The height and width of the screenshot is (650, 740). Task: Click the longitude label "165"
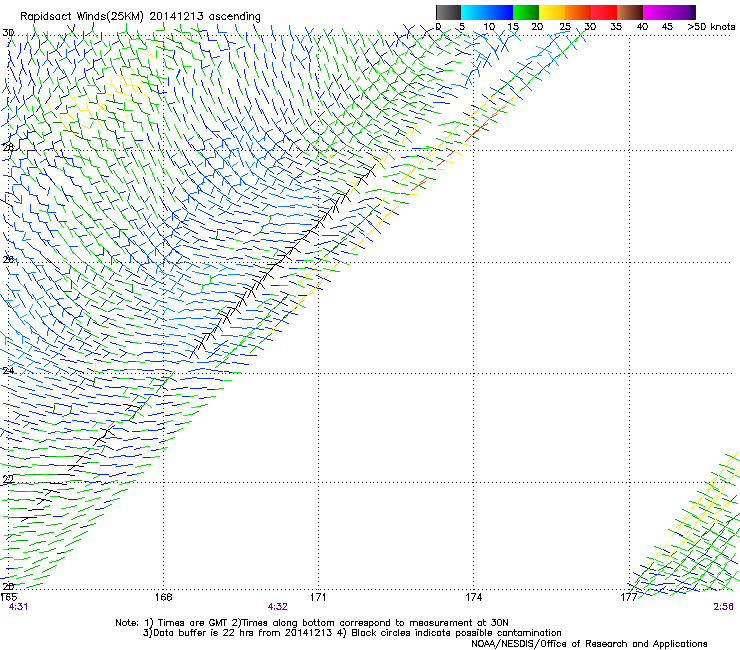tap(8, 597)
